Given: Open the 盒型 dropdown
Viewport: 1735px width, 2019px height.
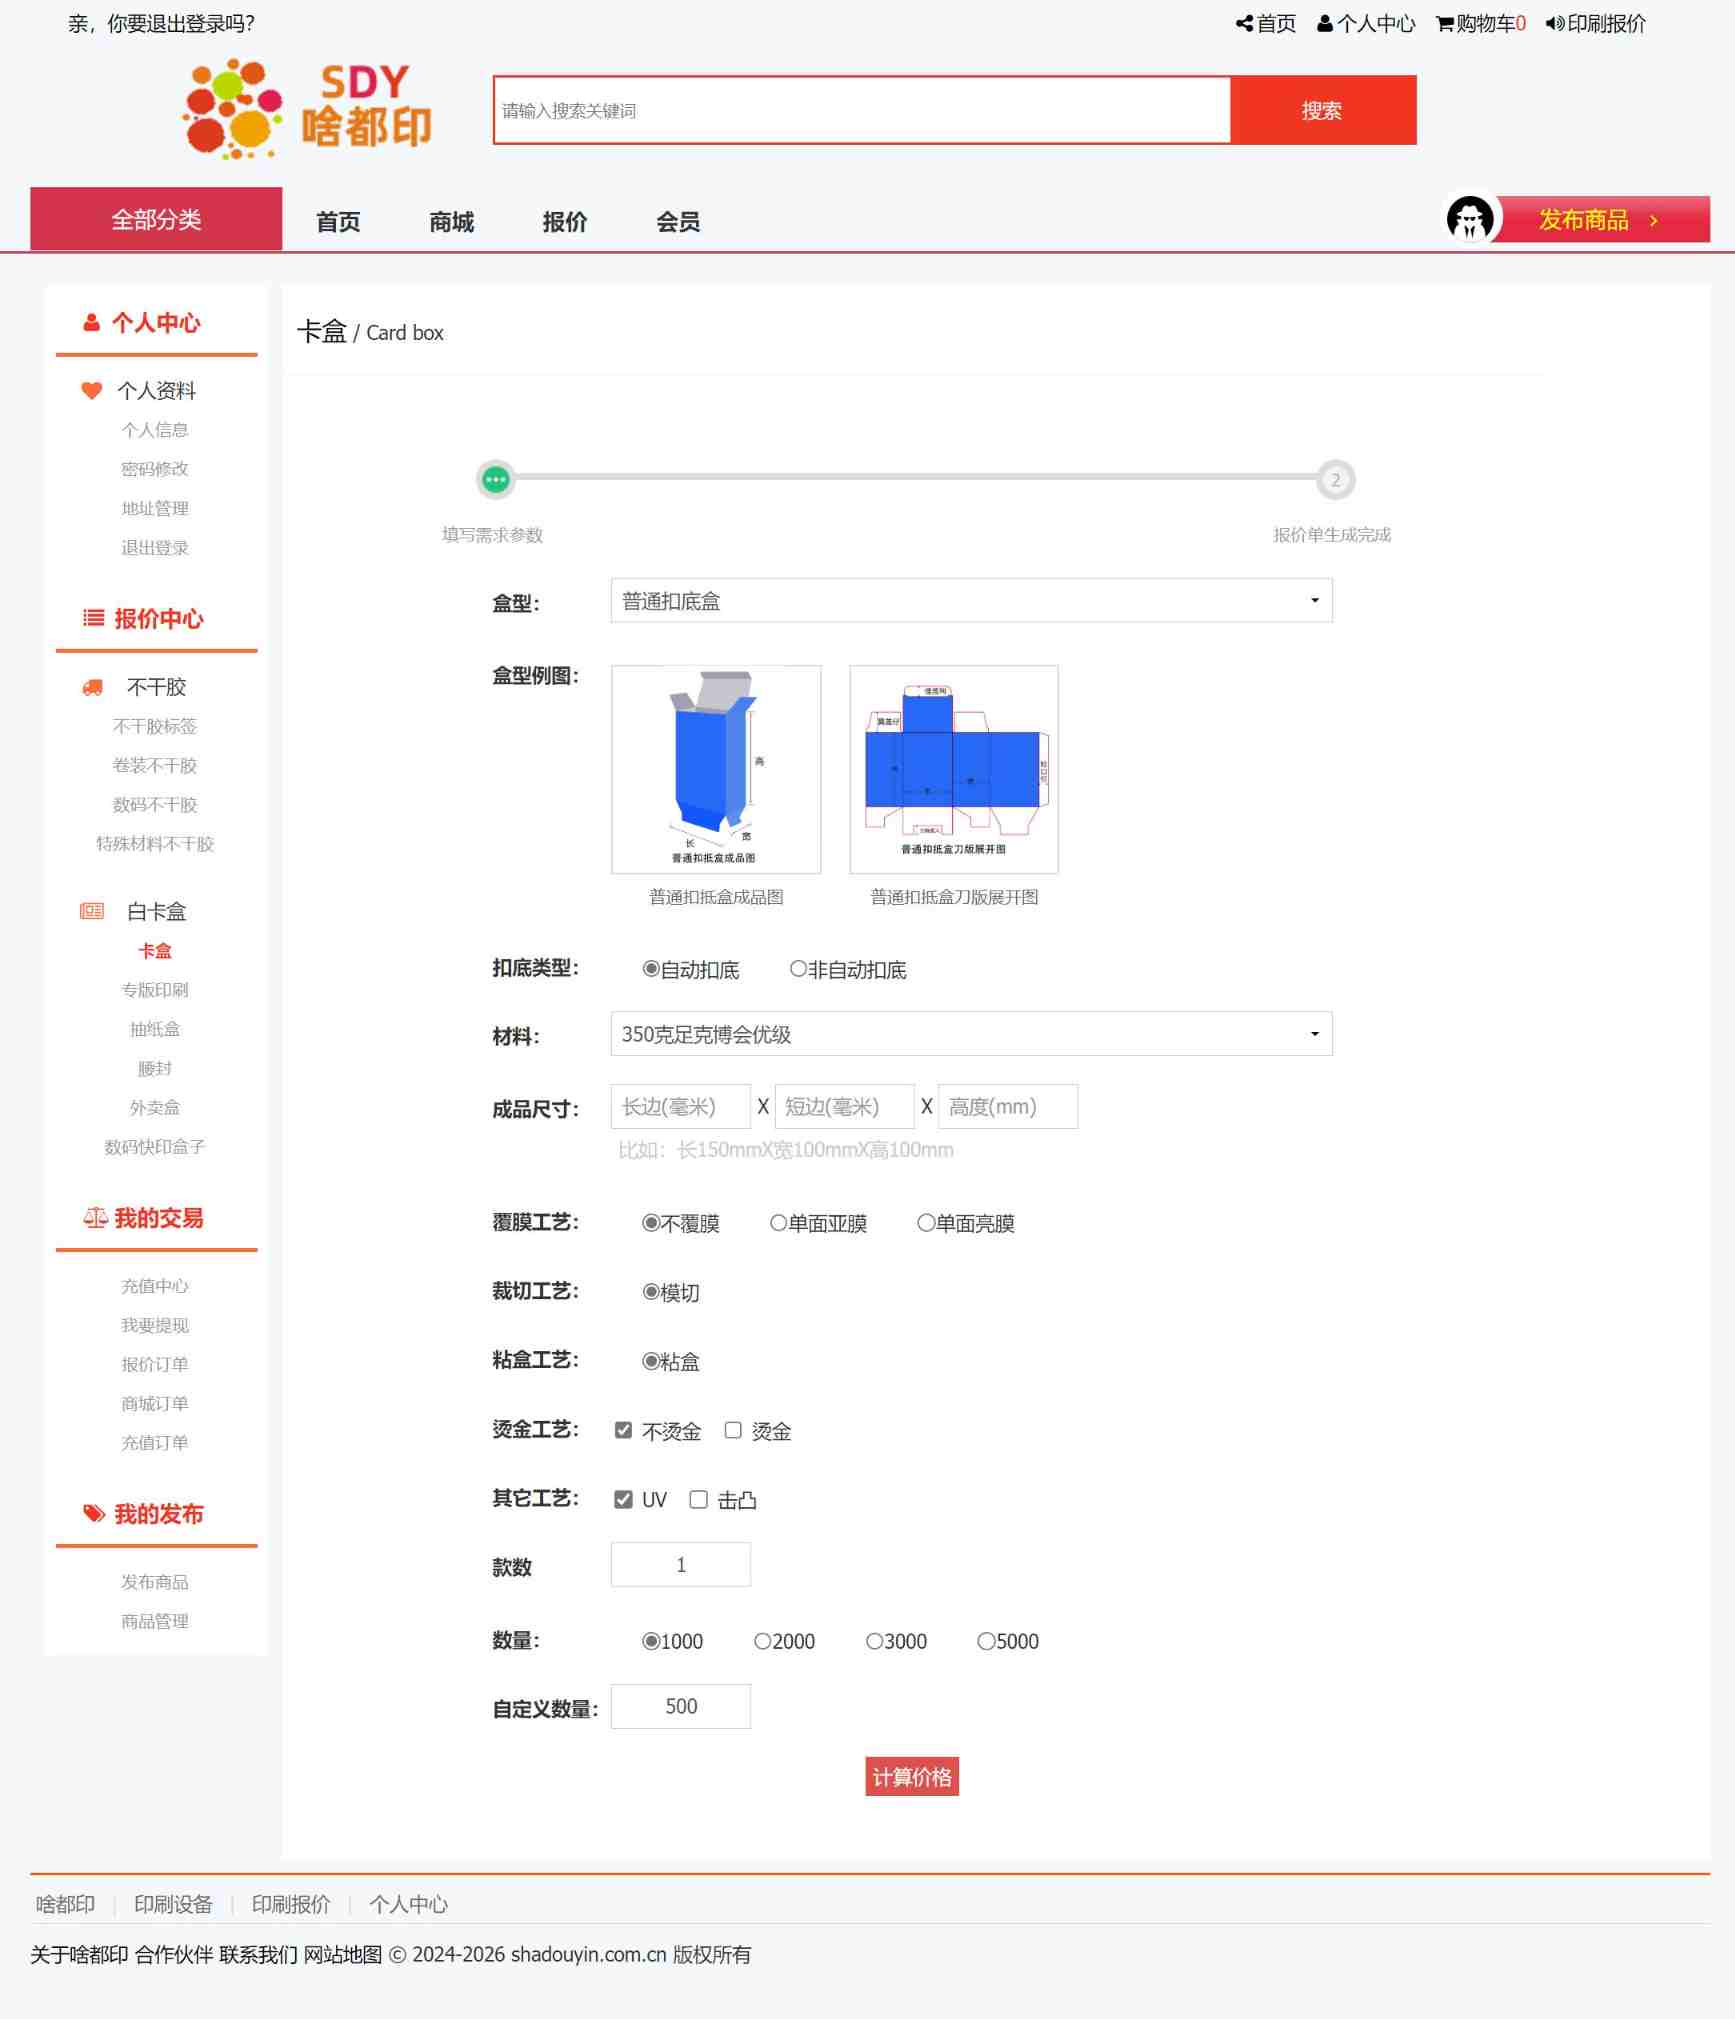Looking at the screenshot, I should tap(971, 601).
